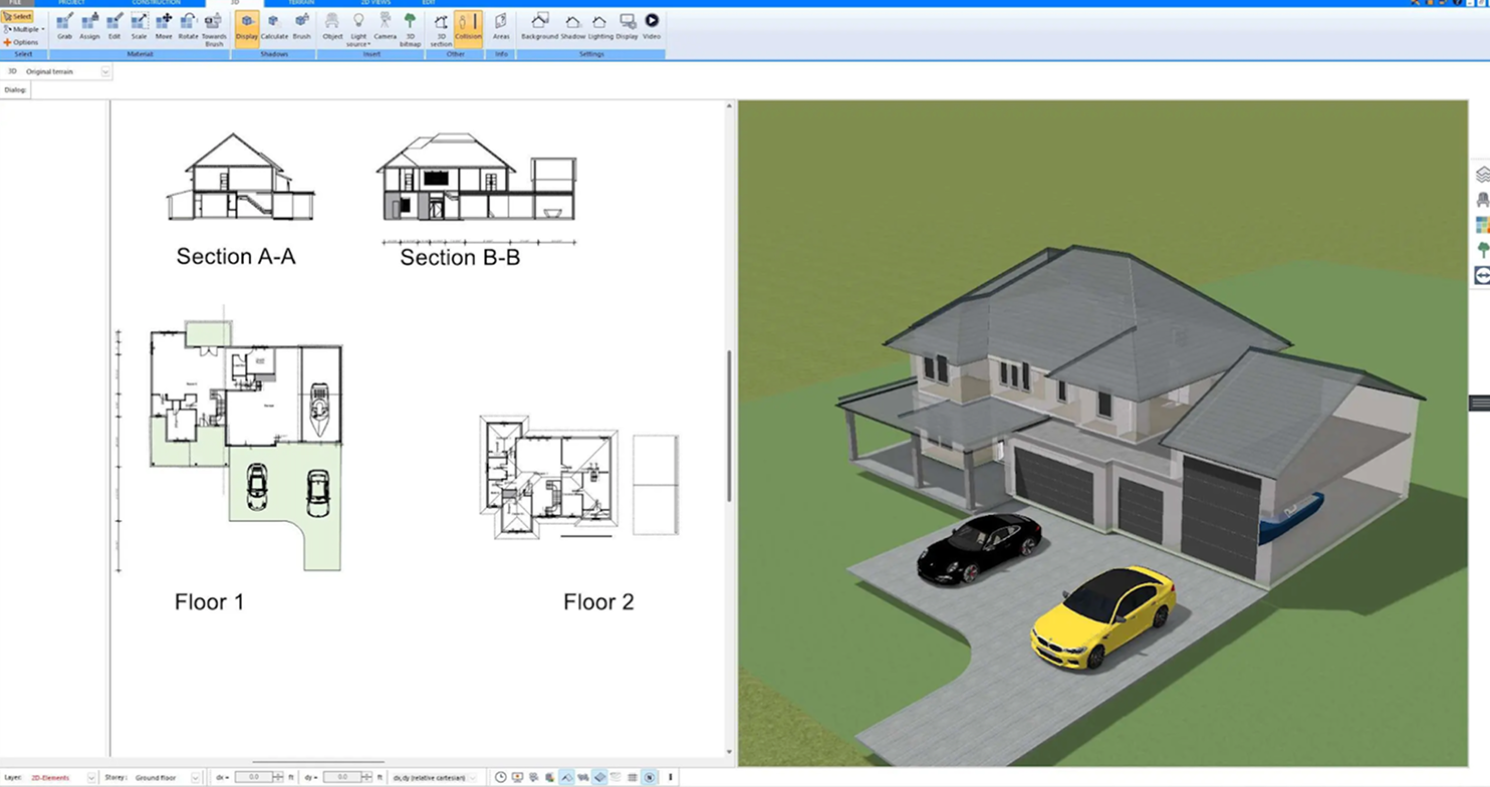Image resolution: width=1490 pixels, height=787 pixels.
Task: Open the furniture catalog chair icon
Action: click(1482, 200)
